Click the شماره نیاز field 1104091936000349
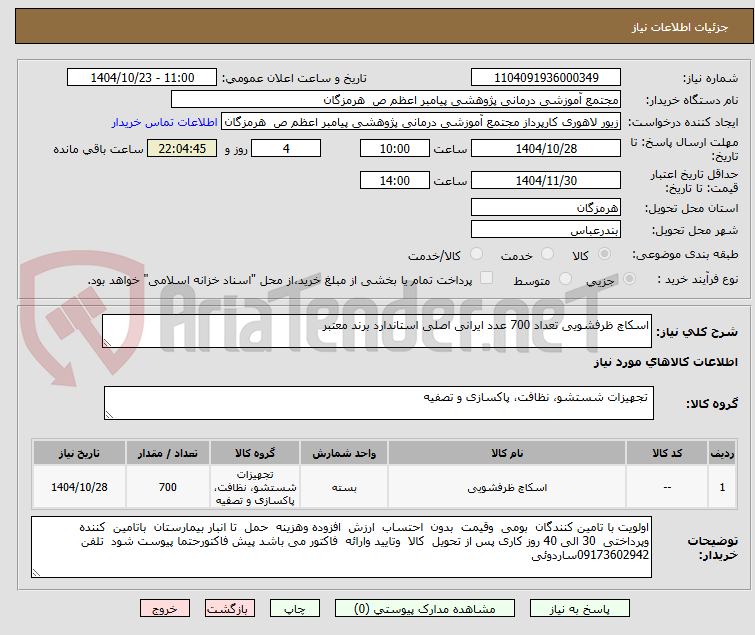755x635 pixels. click(x=546, y=78)
